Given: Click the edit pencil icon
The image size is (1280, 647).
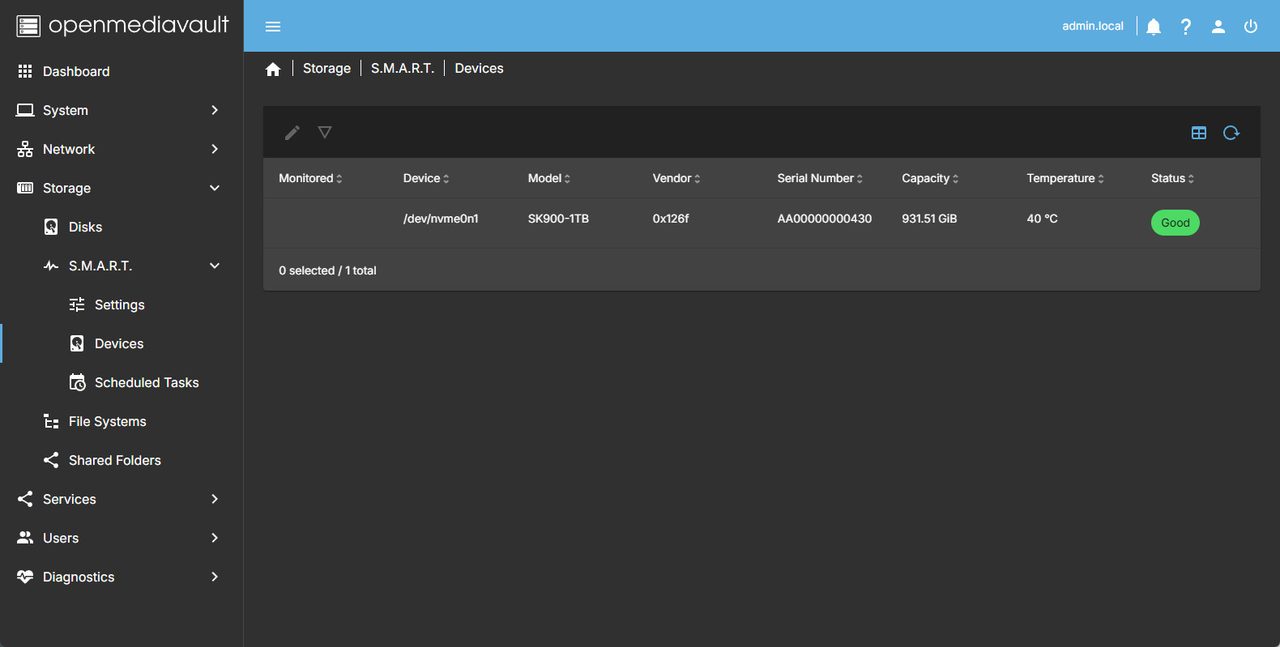Looking at the screenshot, I should pyautogui.click(x=292, y=132).
